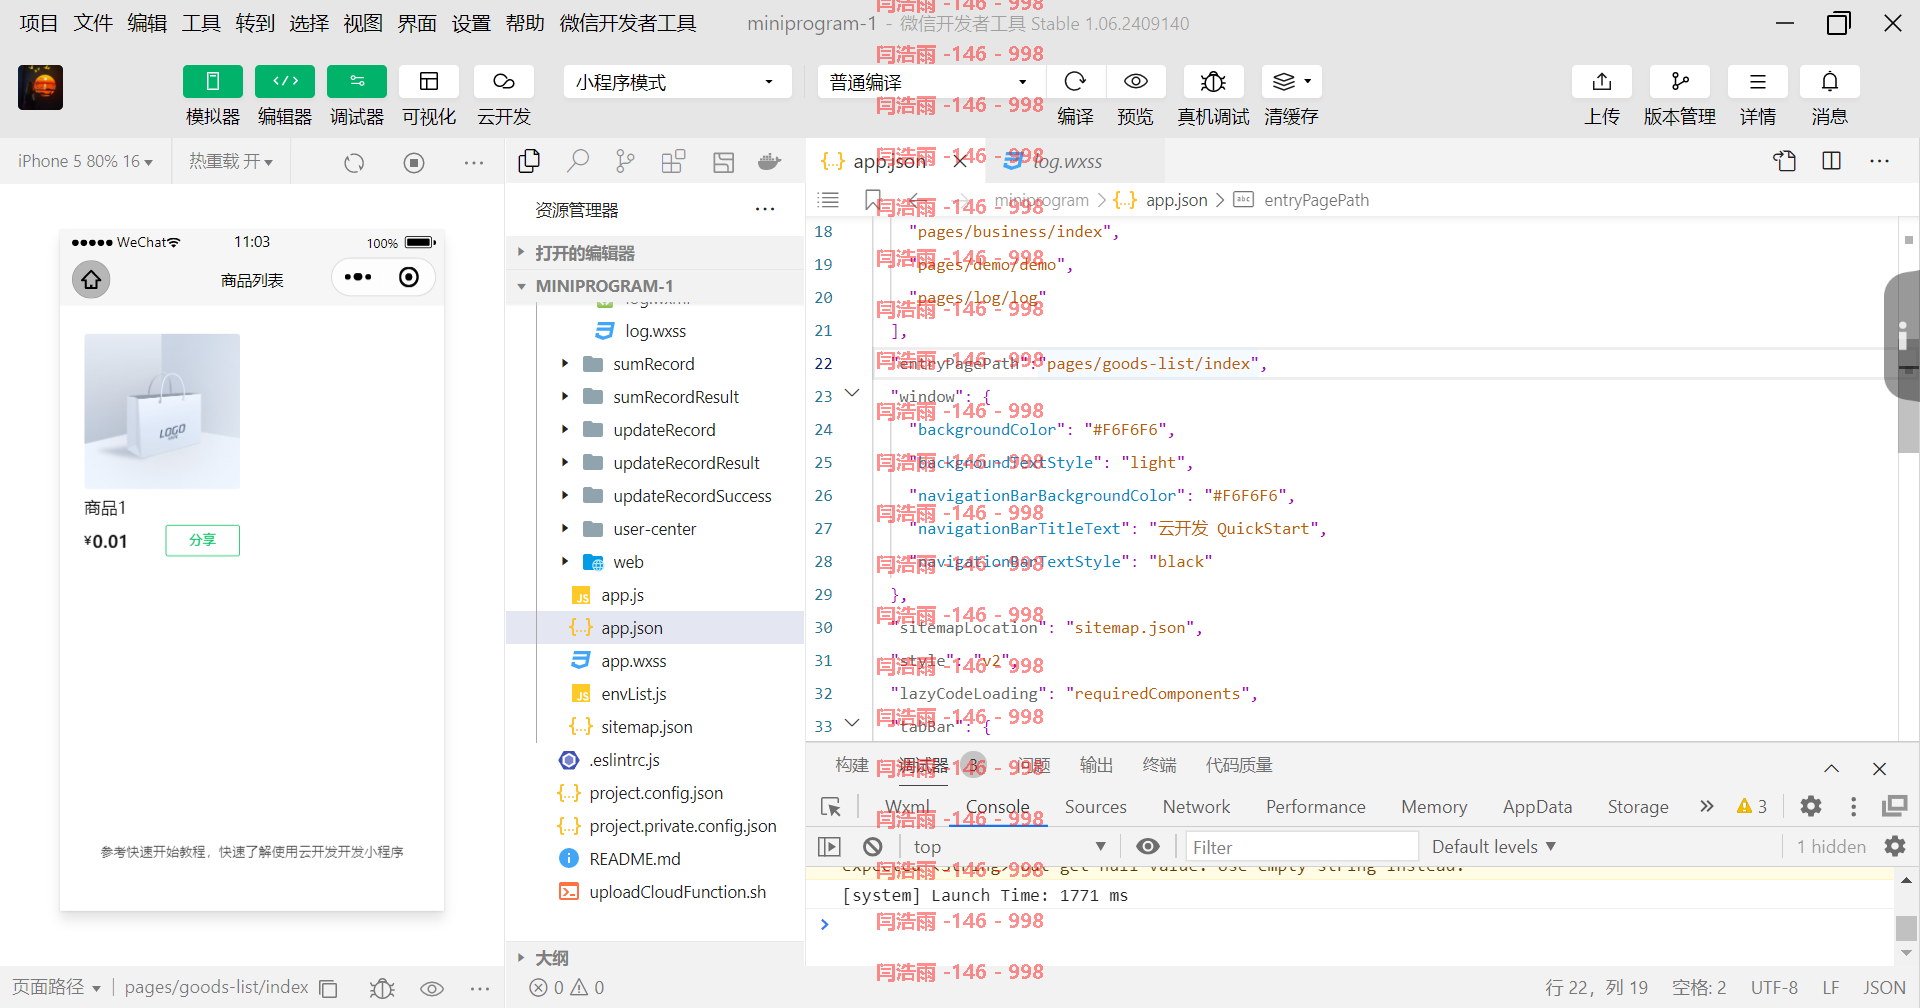Open the 小程序模式 mode dropdown
This screenshot has height=1008, width=1920.
[677, 82]
